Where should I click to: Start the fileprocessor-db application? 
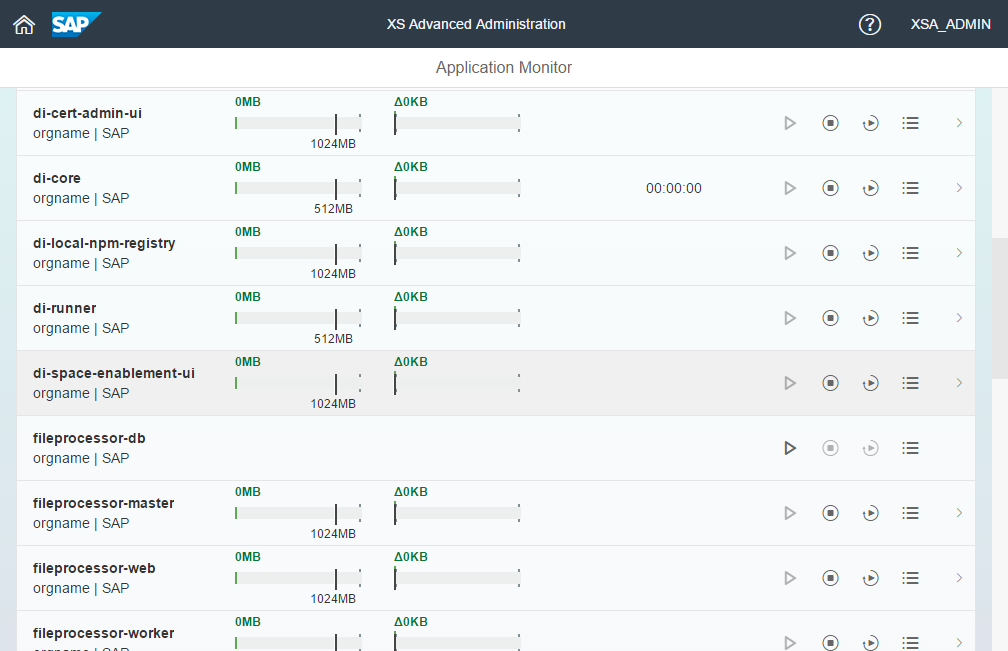click(x=790, y=448)
